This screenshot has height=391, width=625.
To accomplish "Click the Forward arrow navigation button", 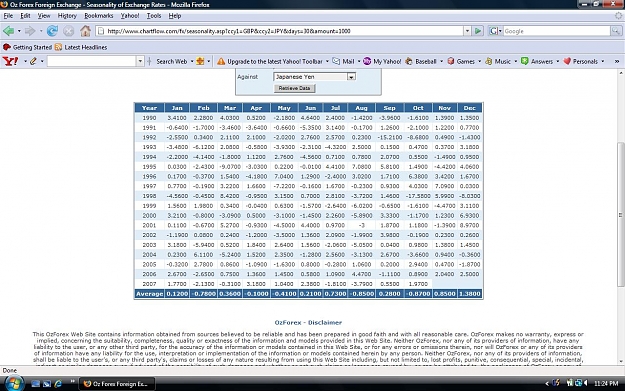I will [x=30, y=31].
